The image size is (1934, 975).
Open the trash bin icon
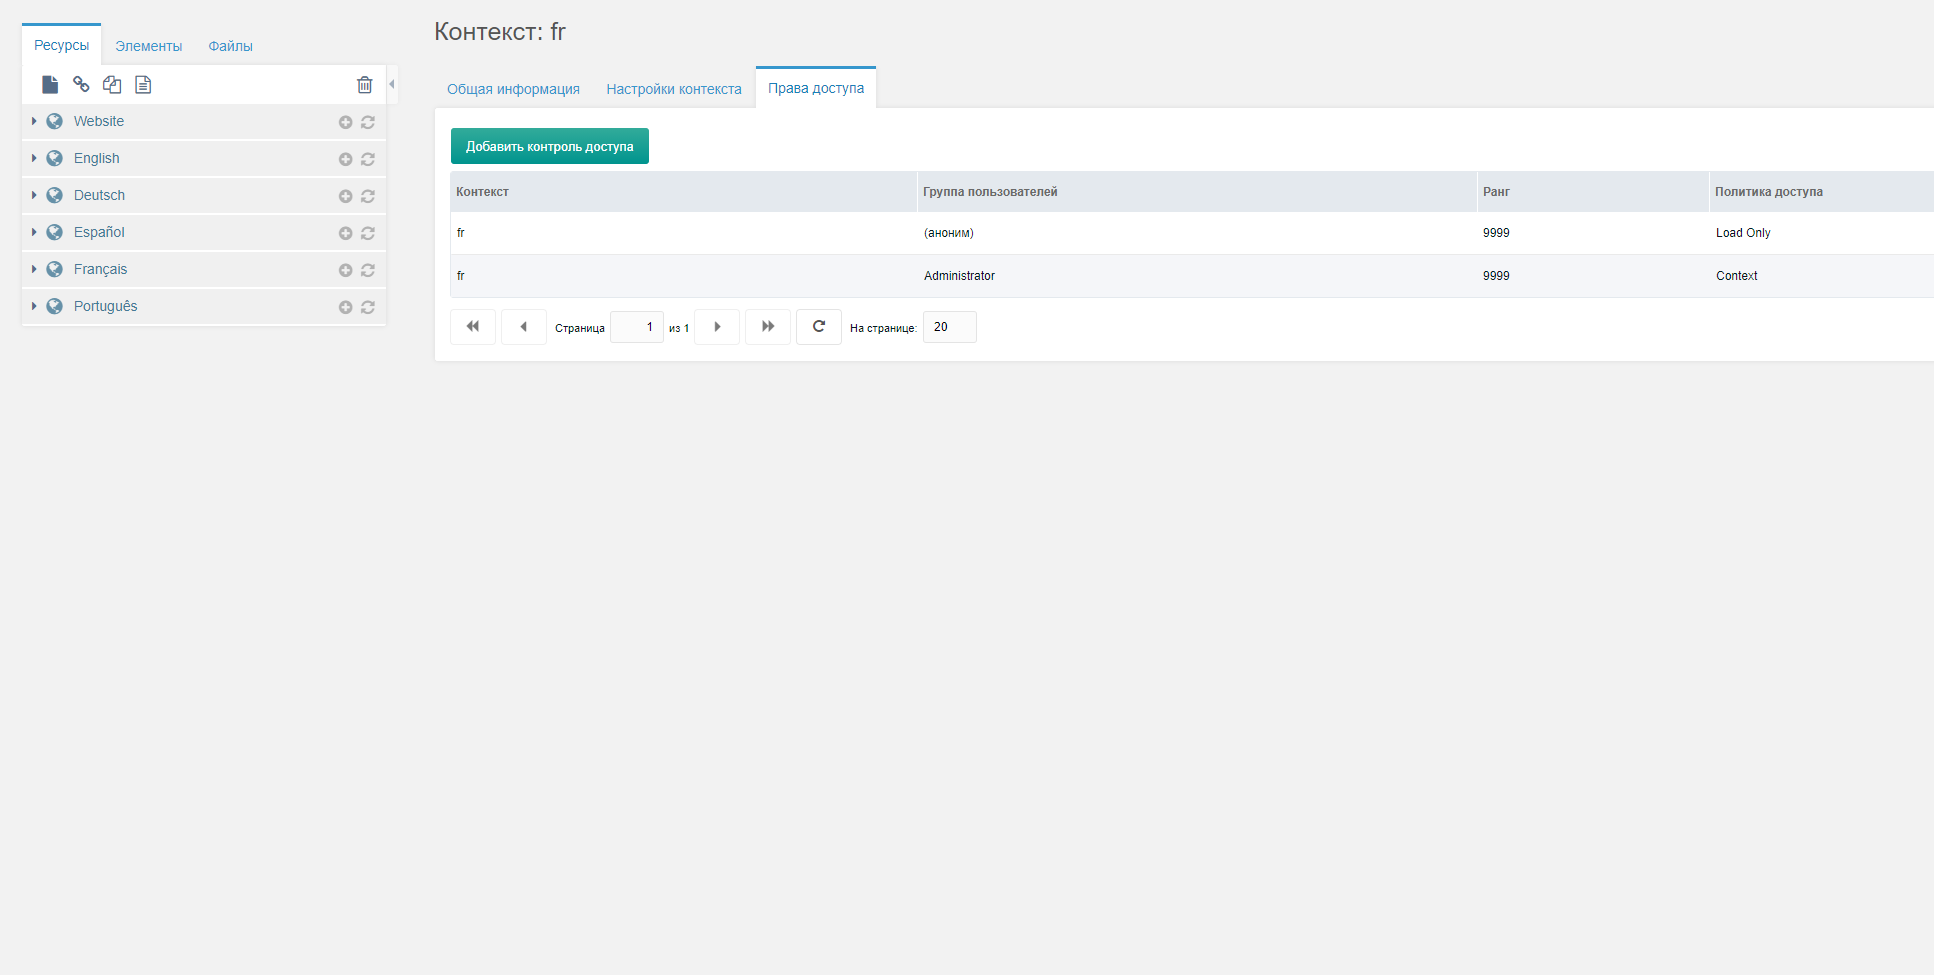pyautogui.click(x=365, y=85)
